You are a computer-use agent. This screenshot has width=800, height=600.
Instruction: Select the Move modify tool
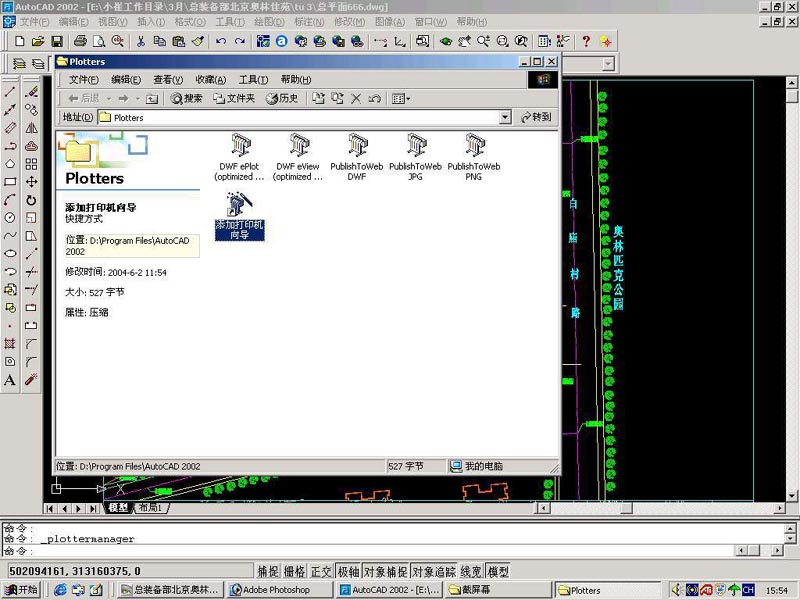(x=31, y=182)
